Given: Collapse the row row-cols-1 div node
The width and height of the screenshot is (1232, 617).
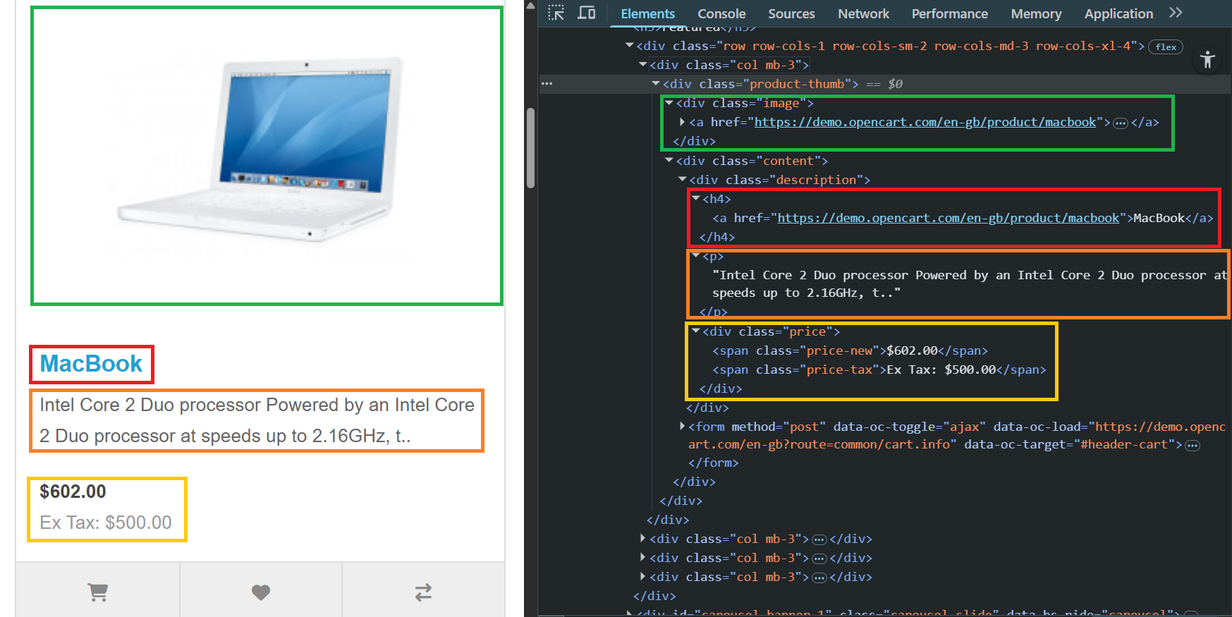Looking at the screenshot, I should pos(630,46).
